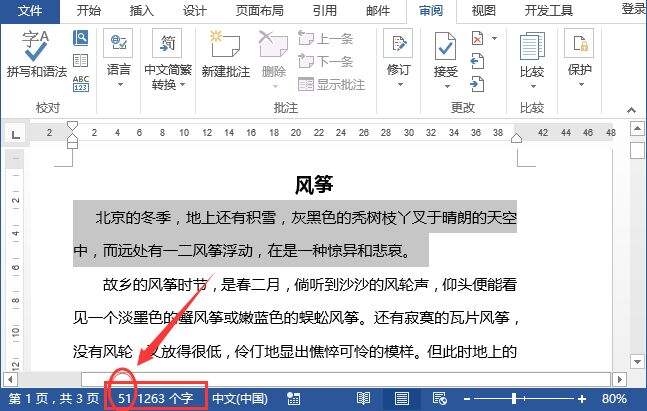The width and height of the screenshot is (647, 411).
Task: Open the Define lookup icon in proofing group
Action: click(x=80, y=38)
